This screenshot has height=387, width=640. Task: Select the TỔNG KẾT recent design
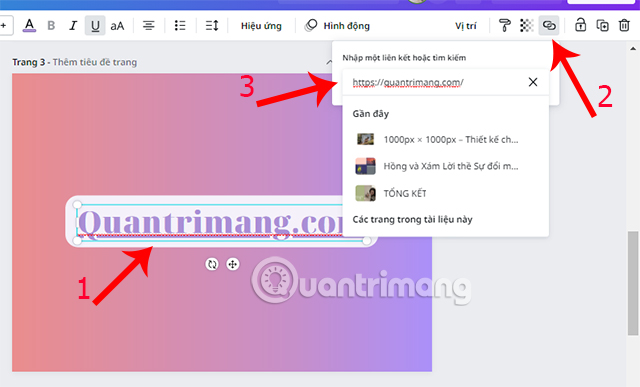tap(446, 193)
